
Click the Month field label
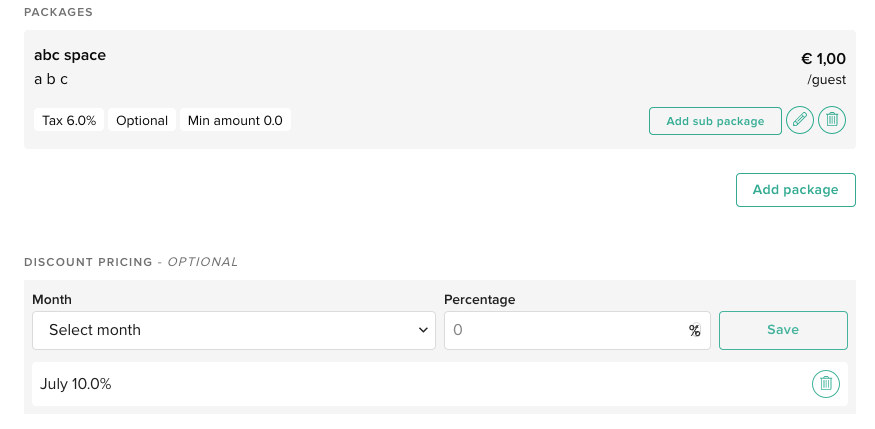(52, 300)
